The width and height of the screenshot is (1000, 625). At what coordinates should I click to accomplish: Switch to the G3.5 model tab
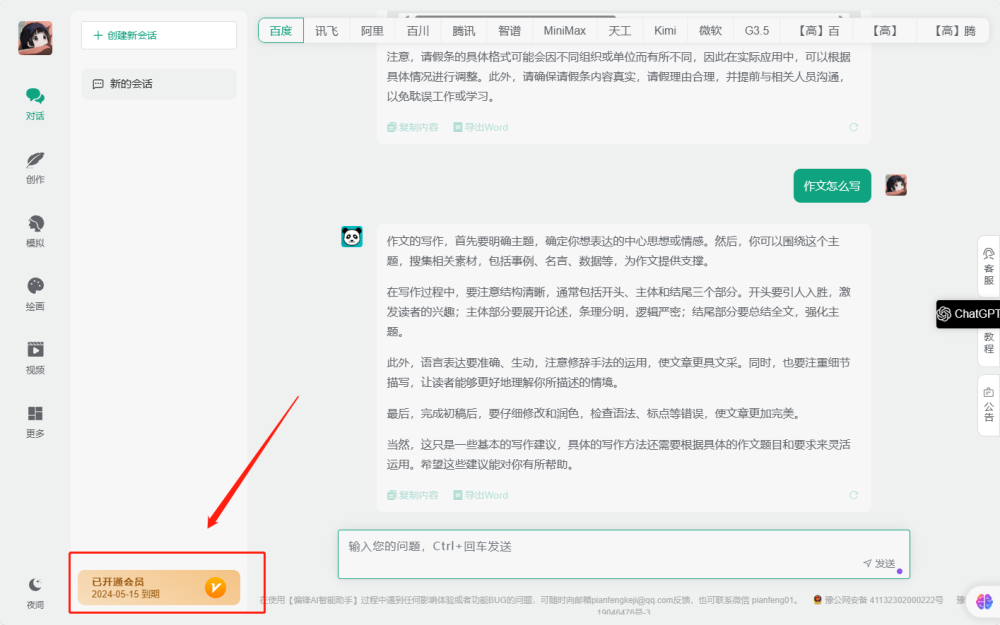pyautogui.click(x=757, y=31)
